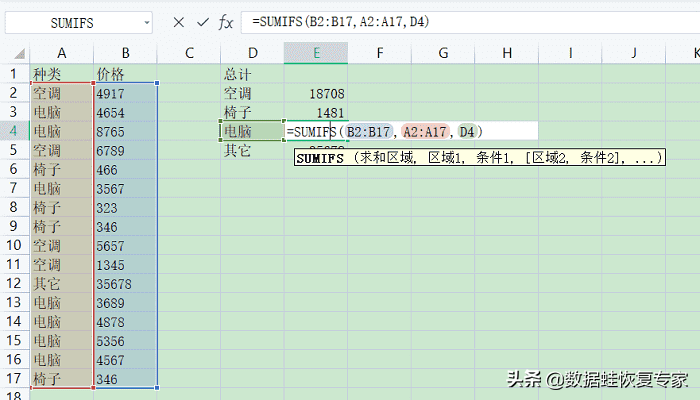Click cell with value 4878
This screenshot has height=400, width=700.
pyautogui.click(x=125, y=321)
